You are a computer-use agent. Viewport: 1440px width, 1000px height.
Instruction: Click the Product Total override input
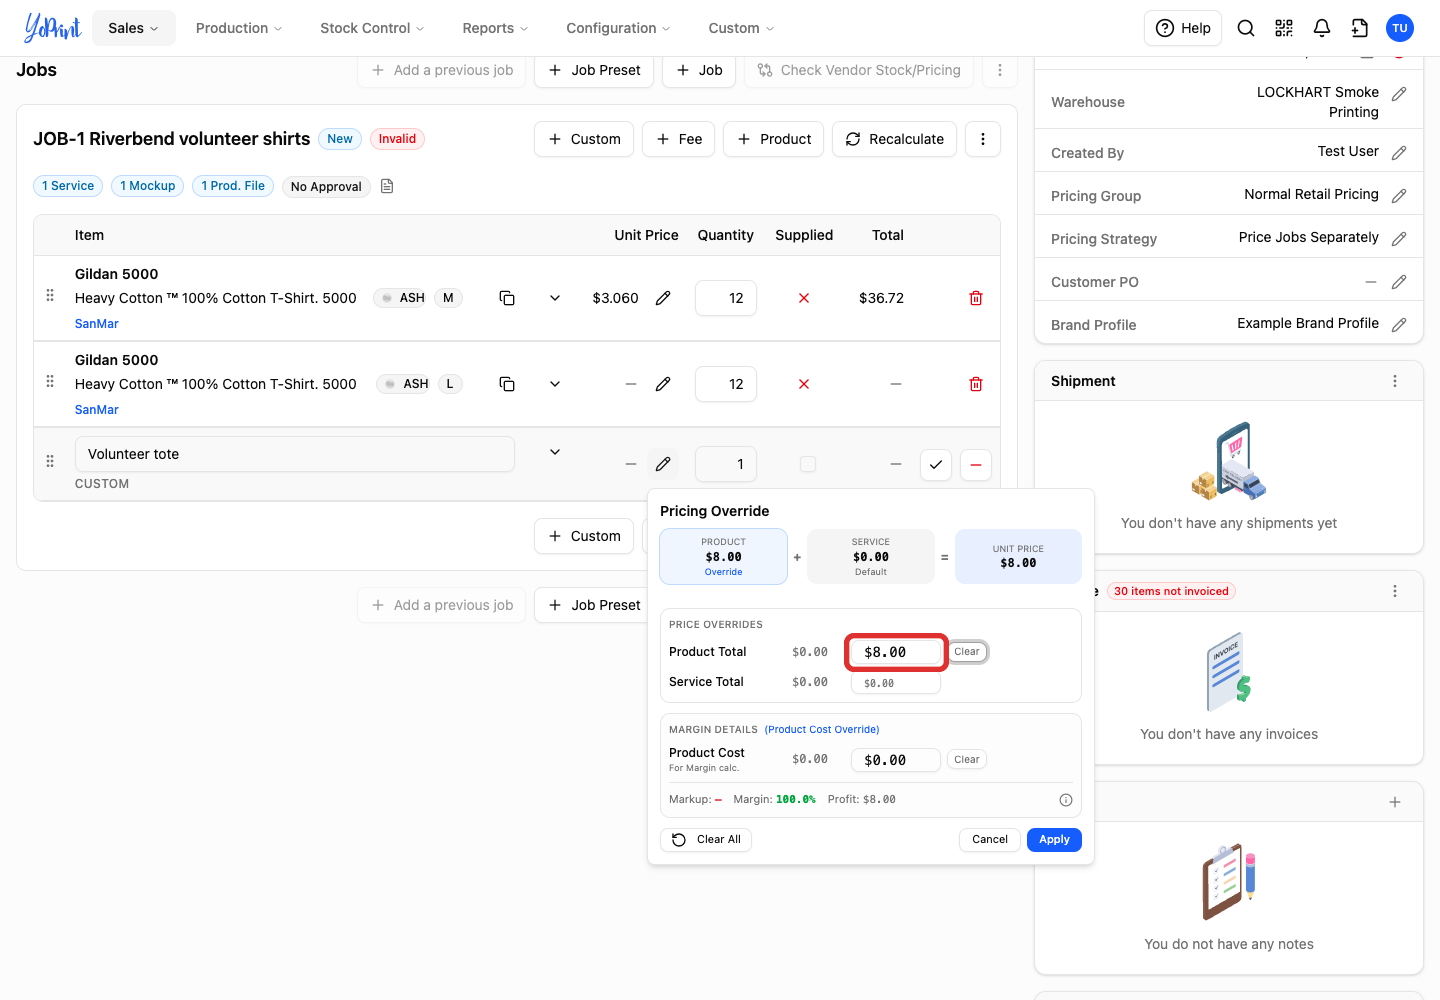896,652
